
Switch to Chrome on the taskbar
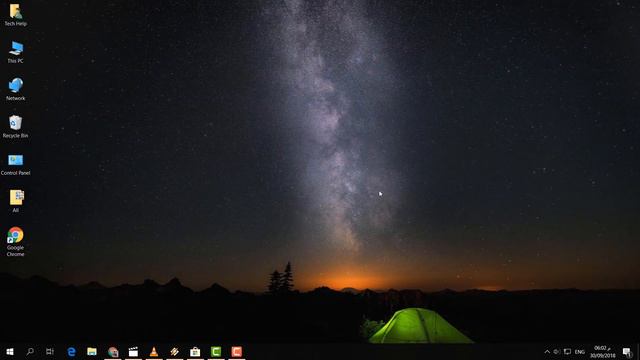coord(113,351)
